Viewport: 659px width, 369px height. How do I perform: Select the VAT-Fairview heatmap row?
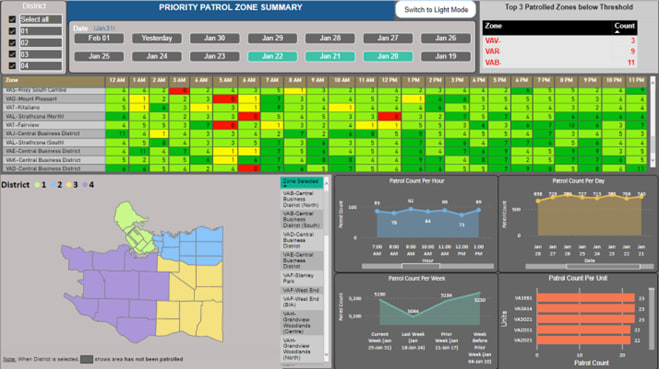click(53, 125)
